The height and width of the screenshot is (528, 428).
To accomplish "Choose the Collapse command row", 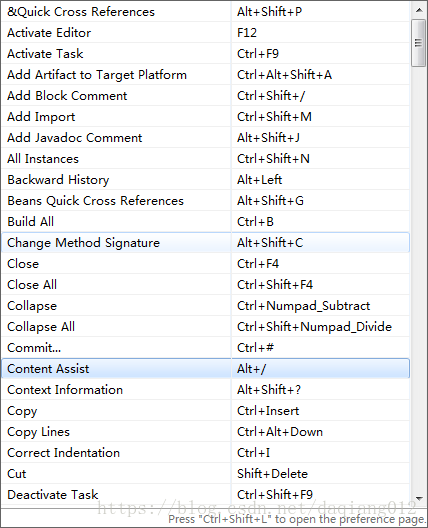I will tap(205, 306).
